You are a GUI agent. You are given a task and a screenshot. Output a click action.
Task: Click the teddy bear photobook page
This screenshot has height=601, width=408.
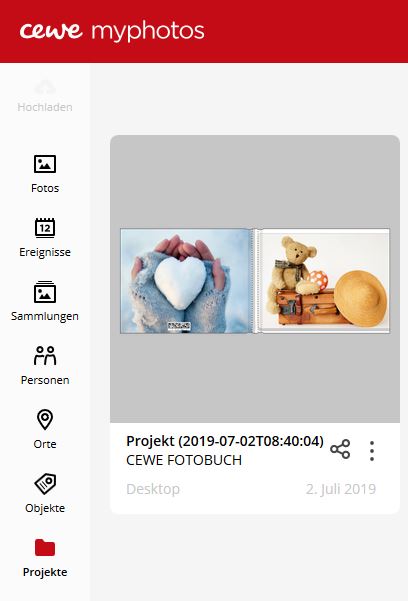(x=324, y=281)
